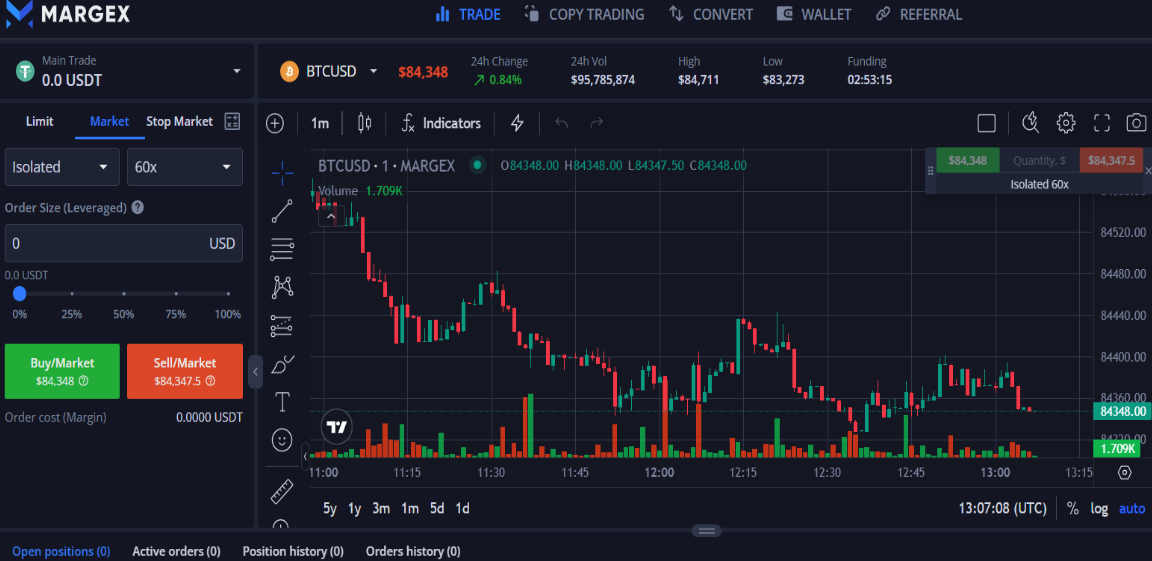This screenshot has height=561, width=1152.
Task: Select the ruler measure tool
Action: coord(282,491)
